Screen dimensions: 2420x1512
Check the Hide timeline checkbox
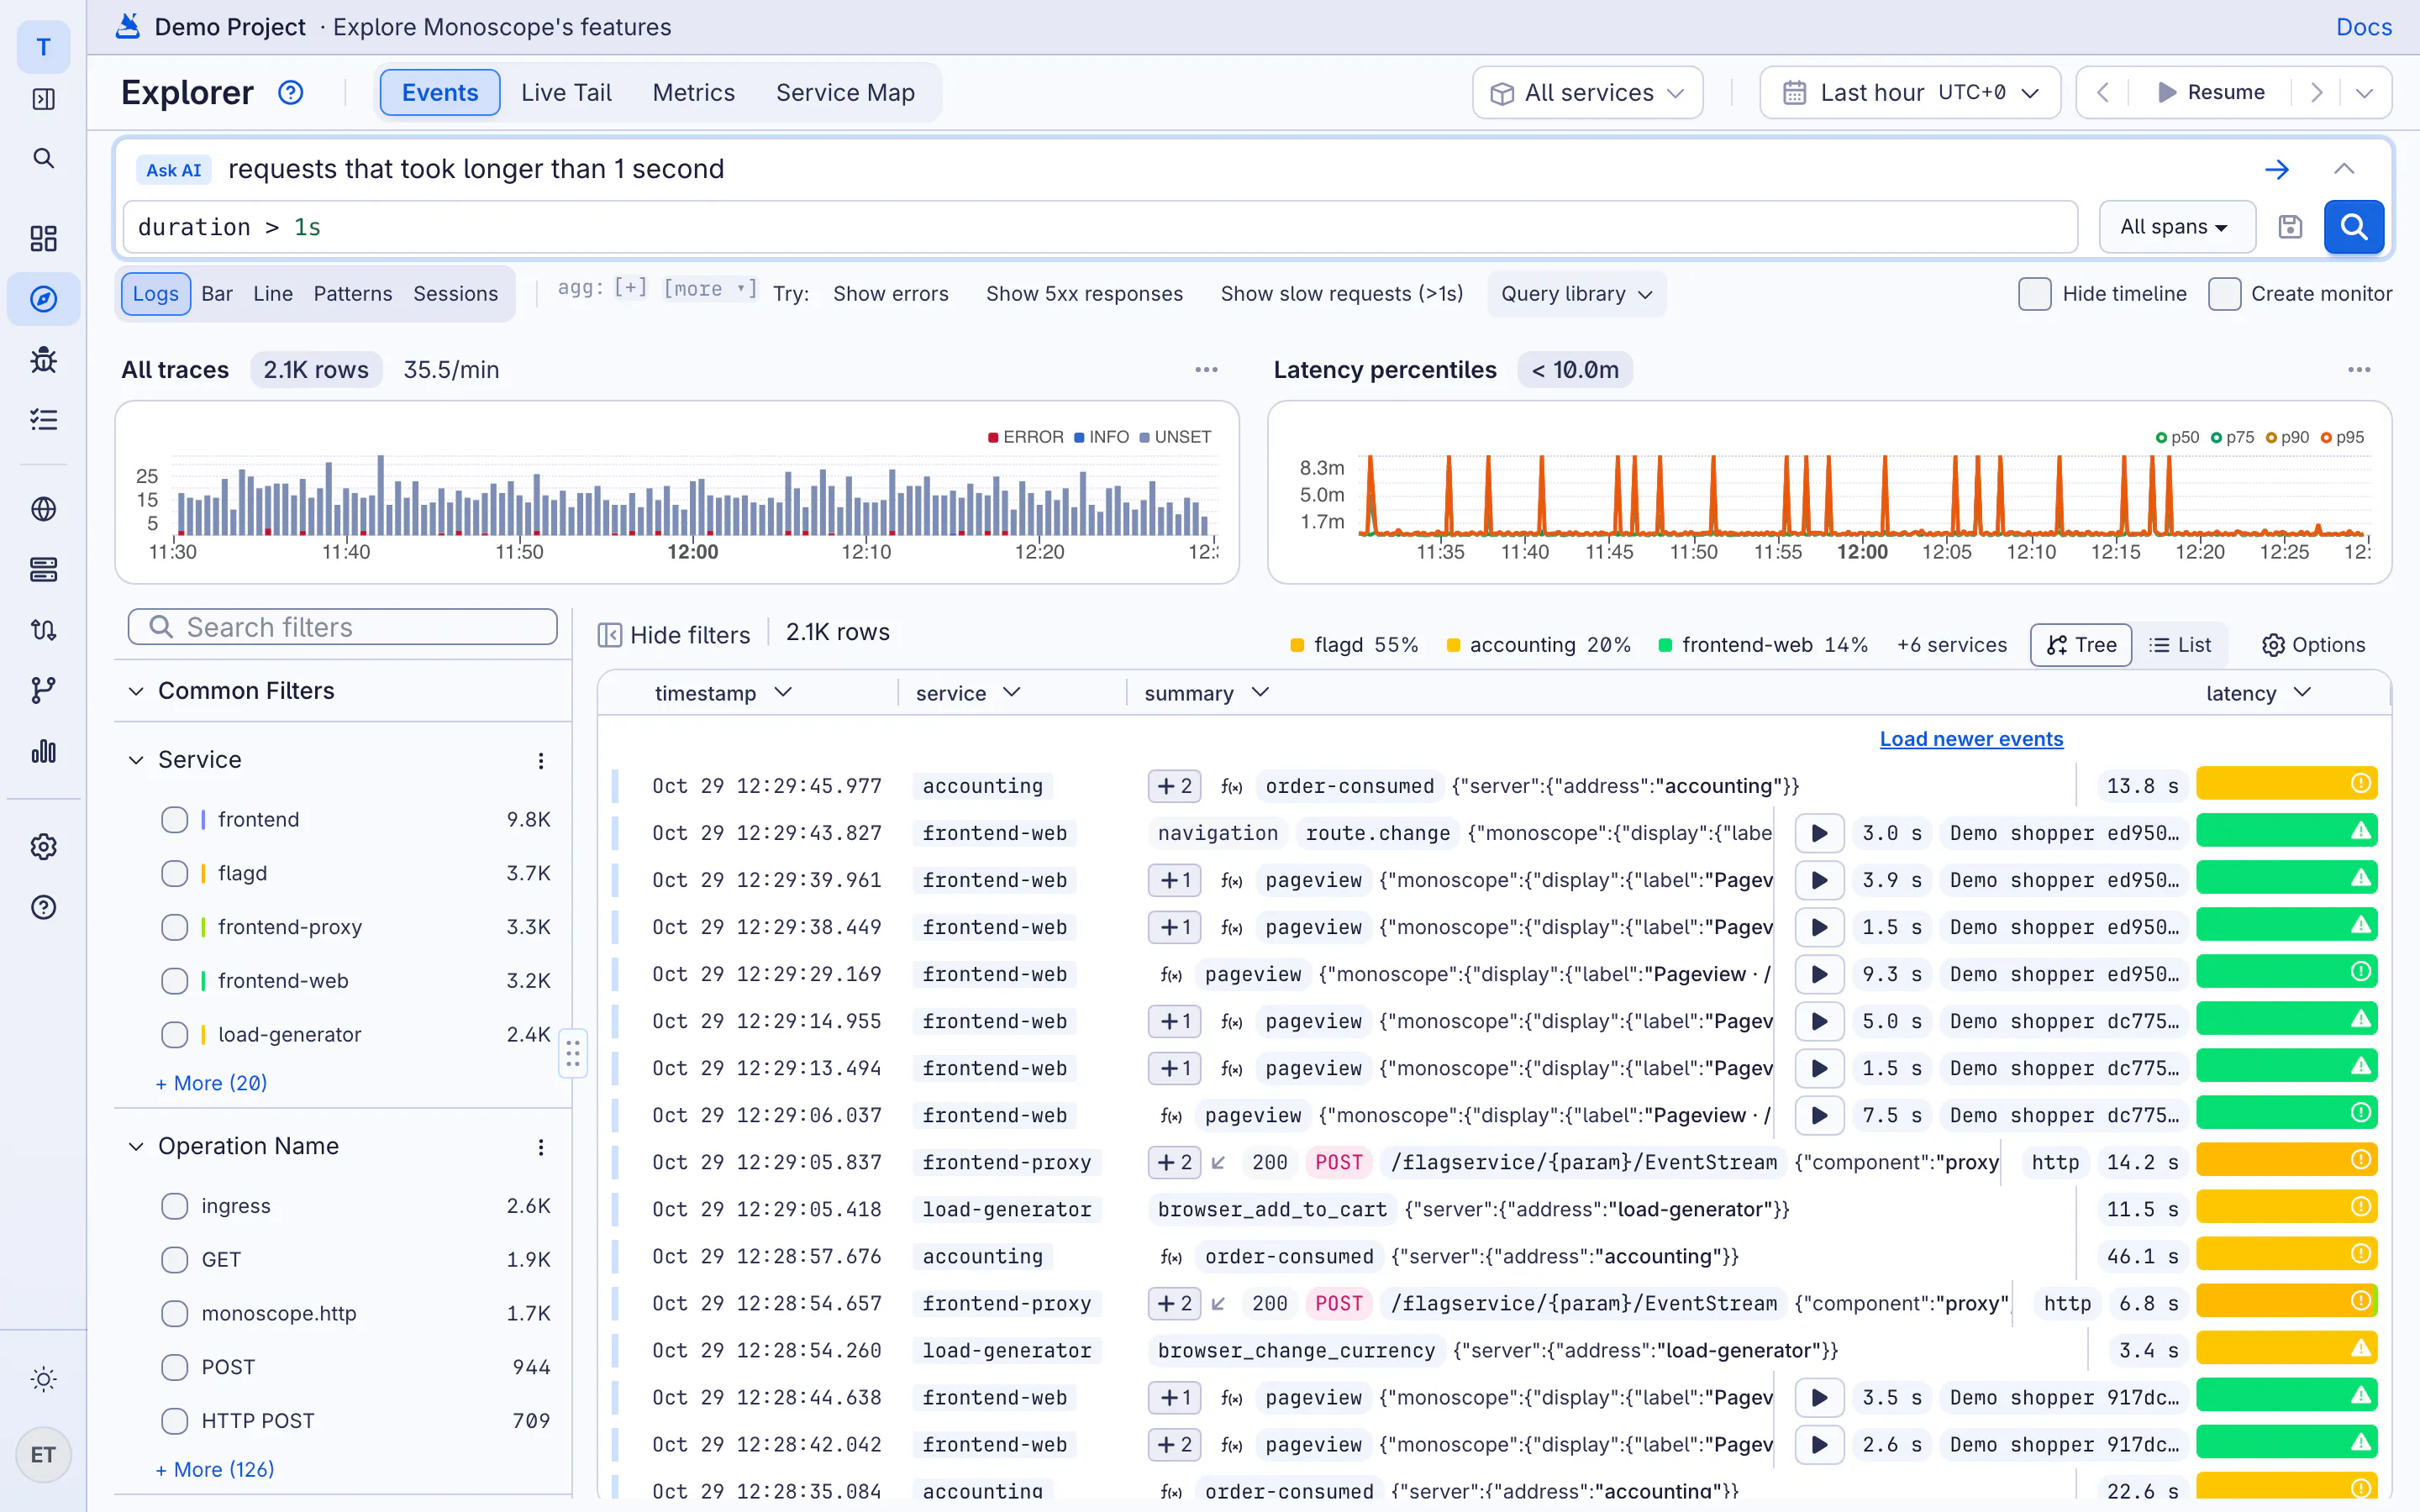coord(2034,294)
